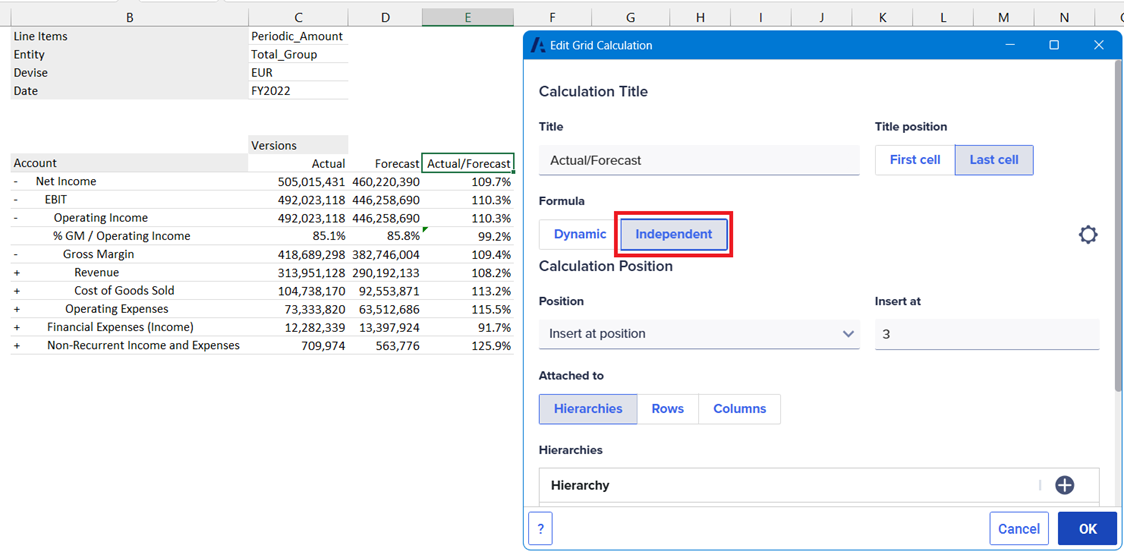Expand the Revenue row with plus sign
The image size is (1124, 558).
coord(17,273)
